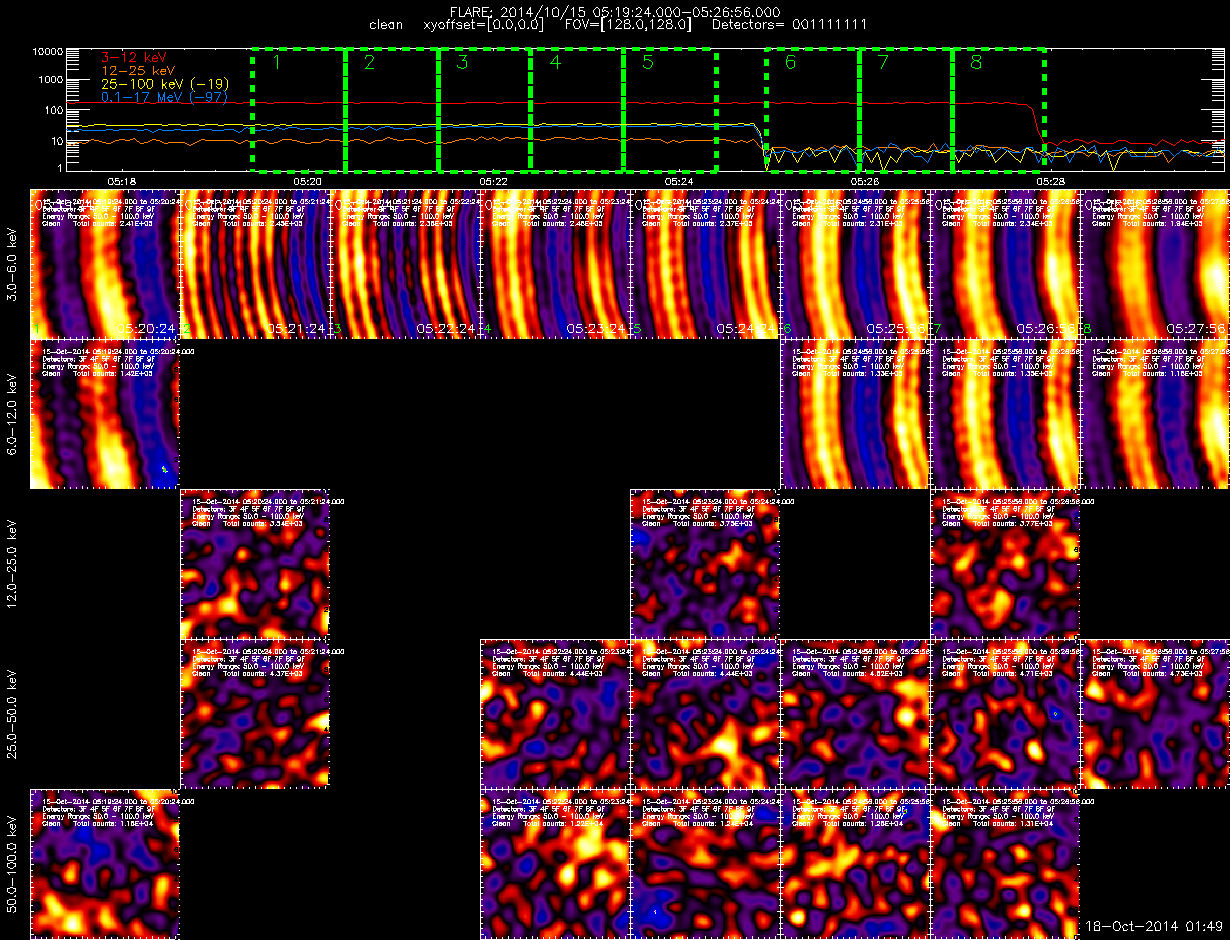Select interval label 6 on the light curve
Image resolution: width=1230 pixels, height=940 pixels.
[x=791, y=63]
